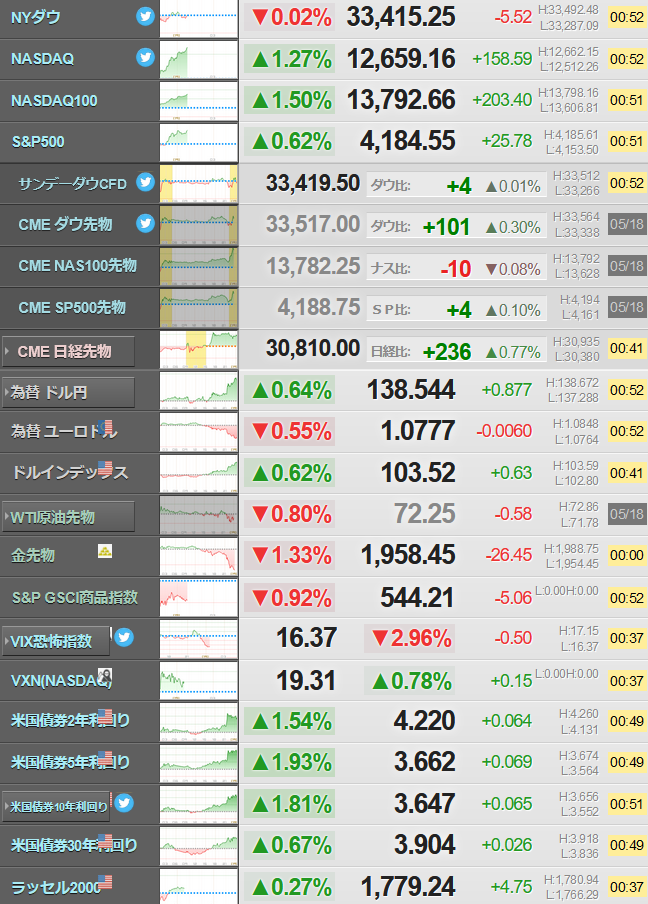Click NASDAQ price 12,659.16

(x=401, y=58)
